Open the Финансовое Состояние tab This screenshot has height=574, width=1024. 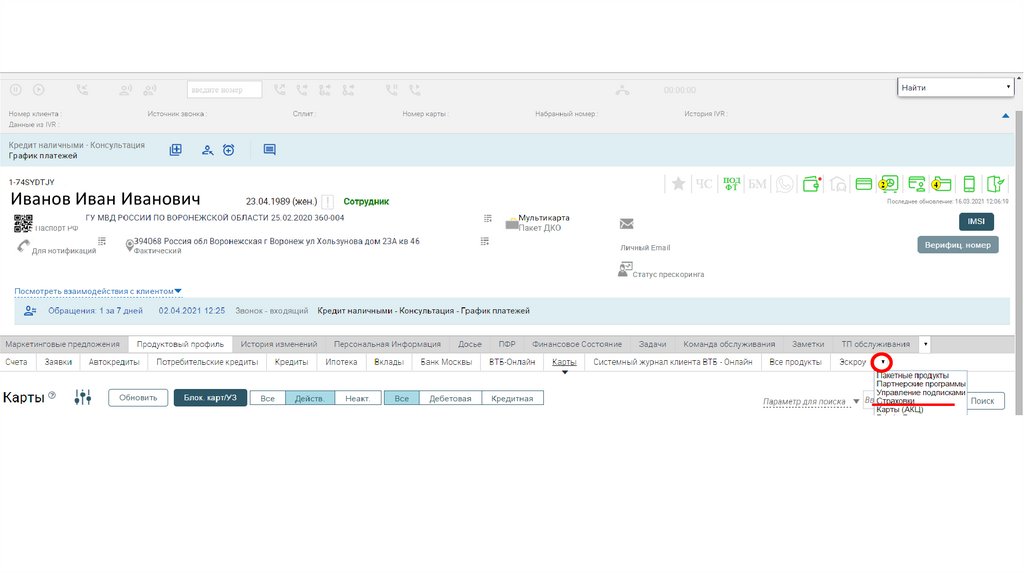click(x=577, y=344)
